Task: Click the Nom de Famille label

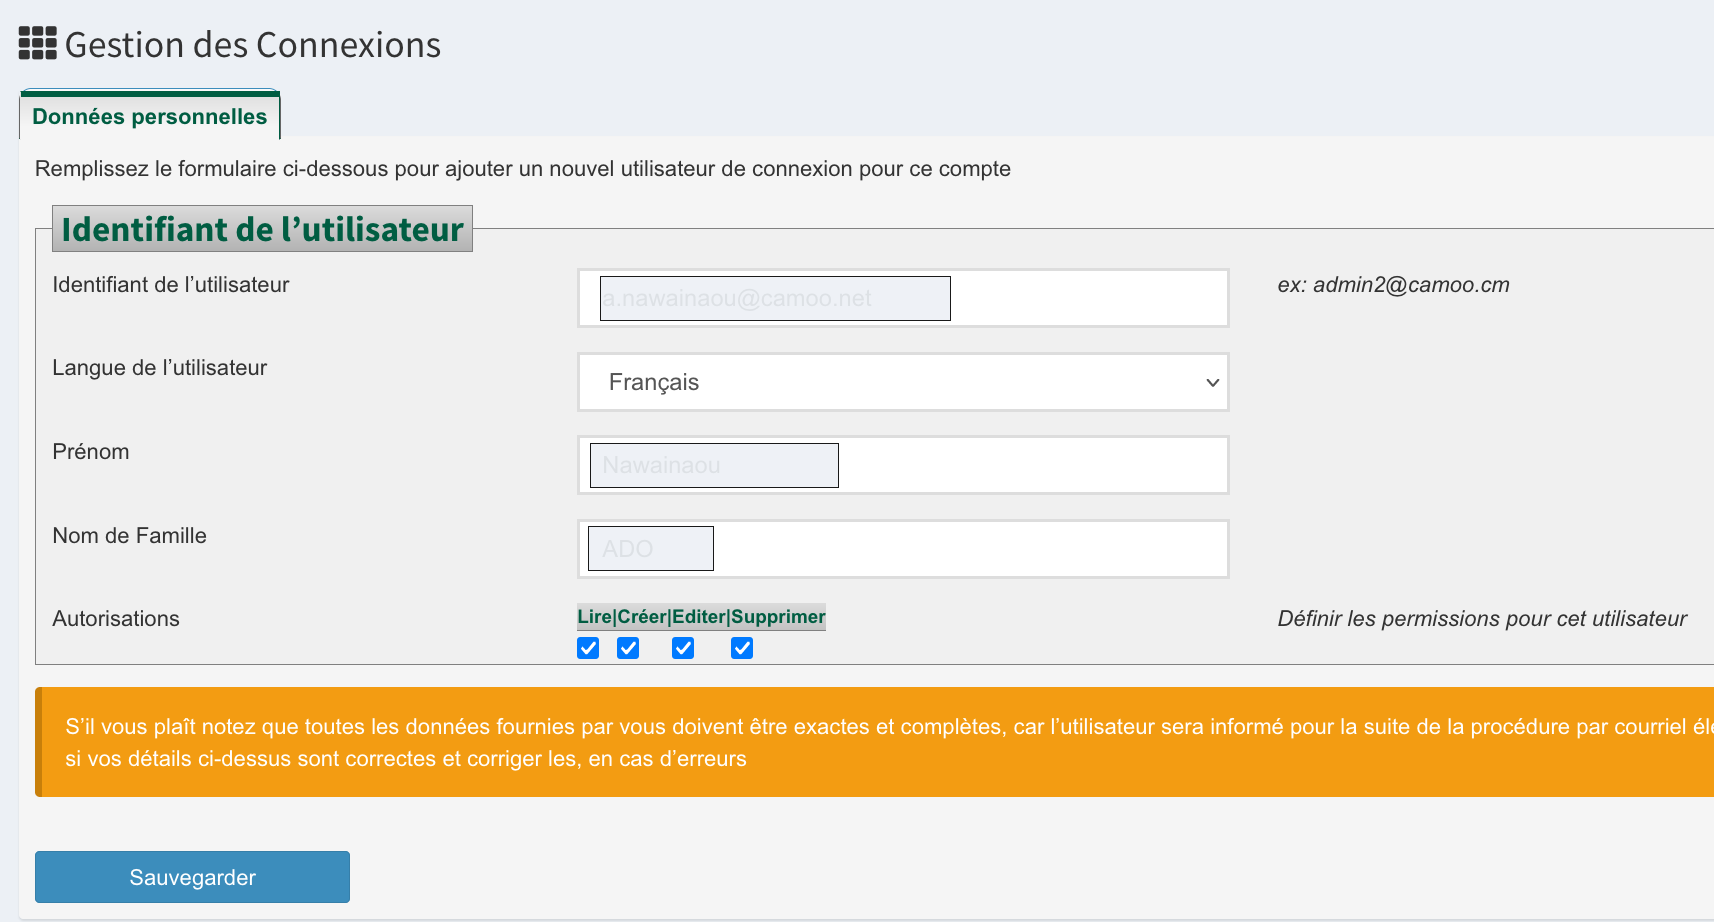Action: click(129, 536)
